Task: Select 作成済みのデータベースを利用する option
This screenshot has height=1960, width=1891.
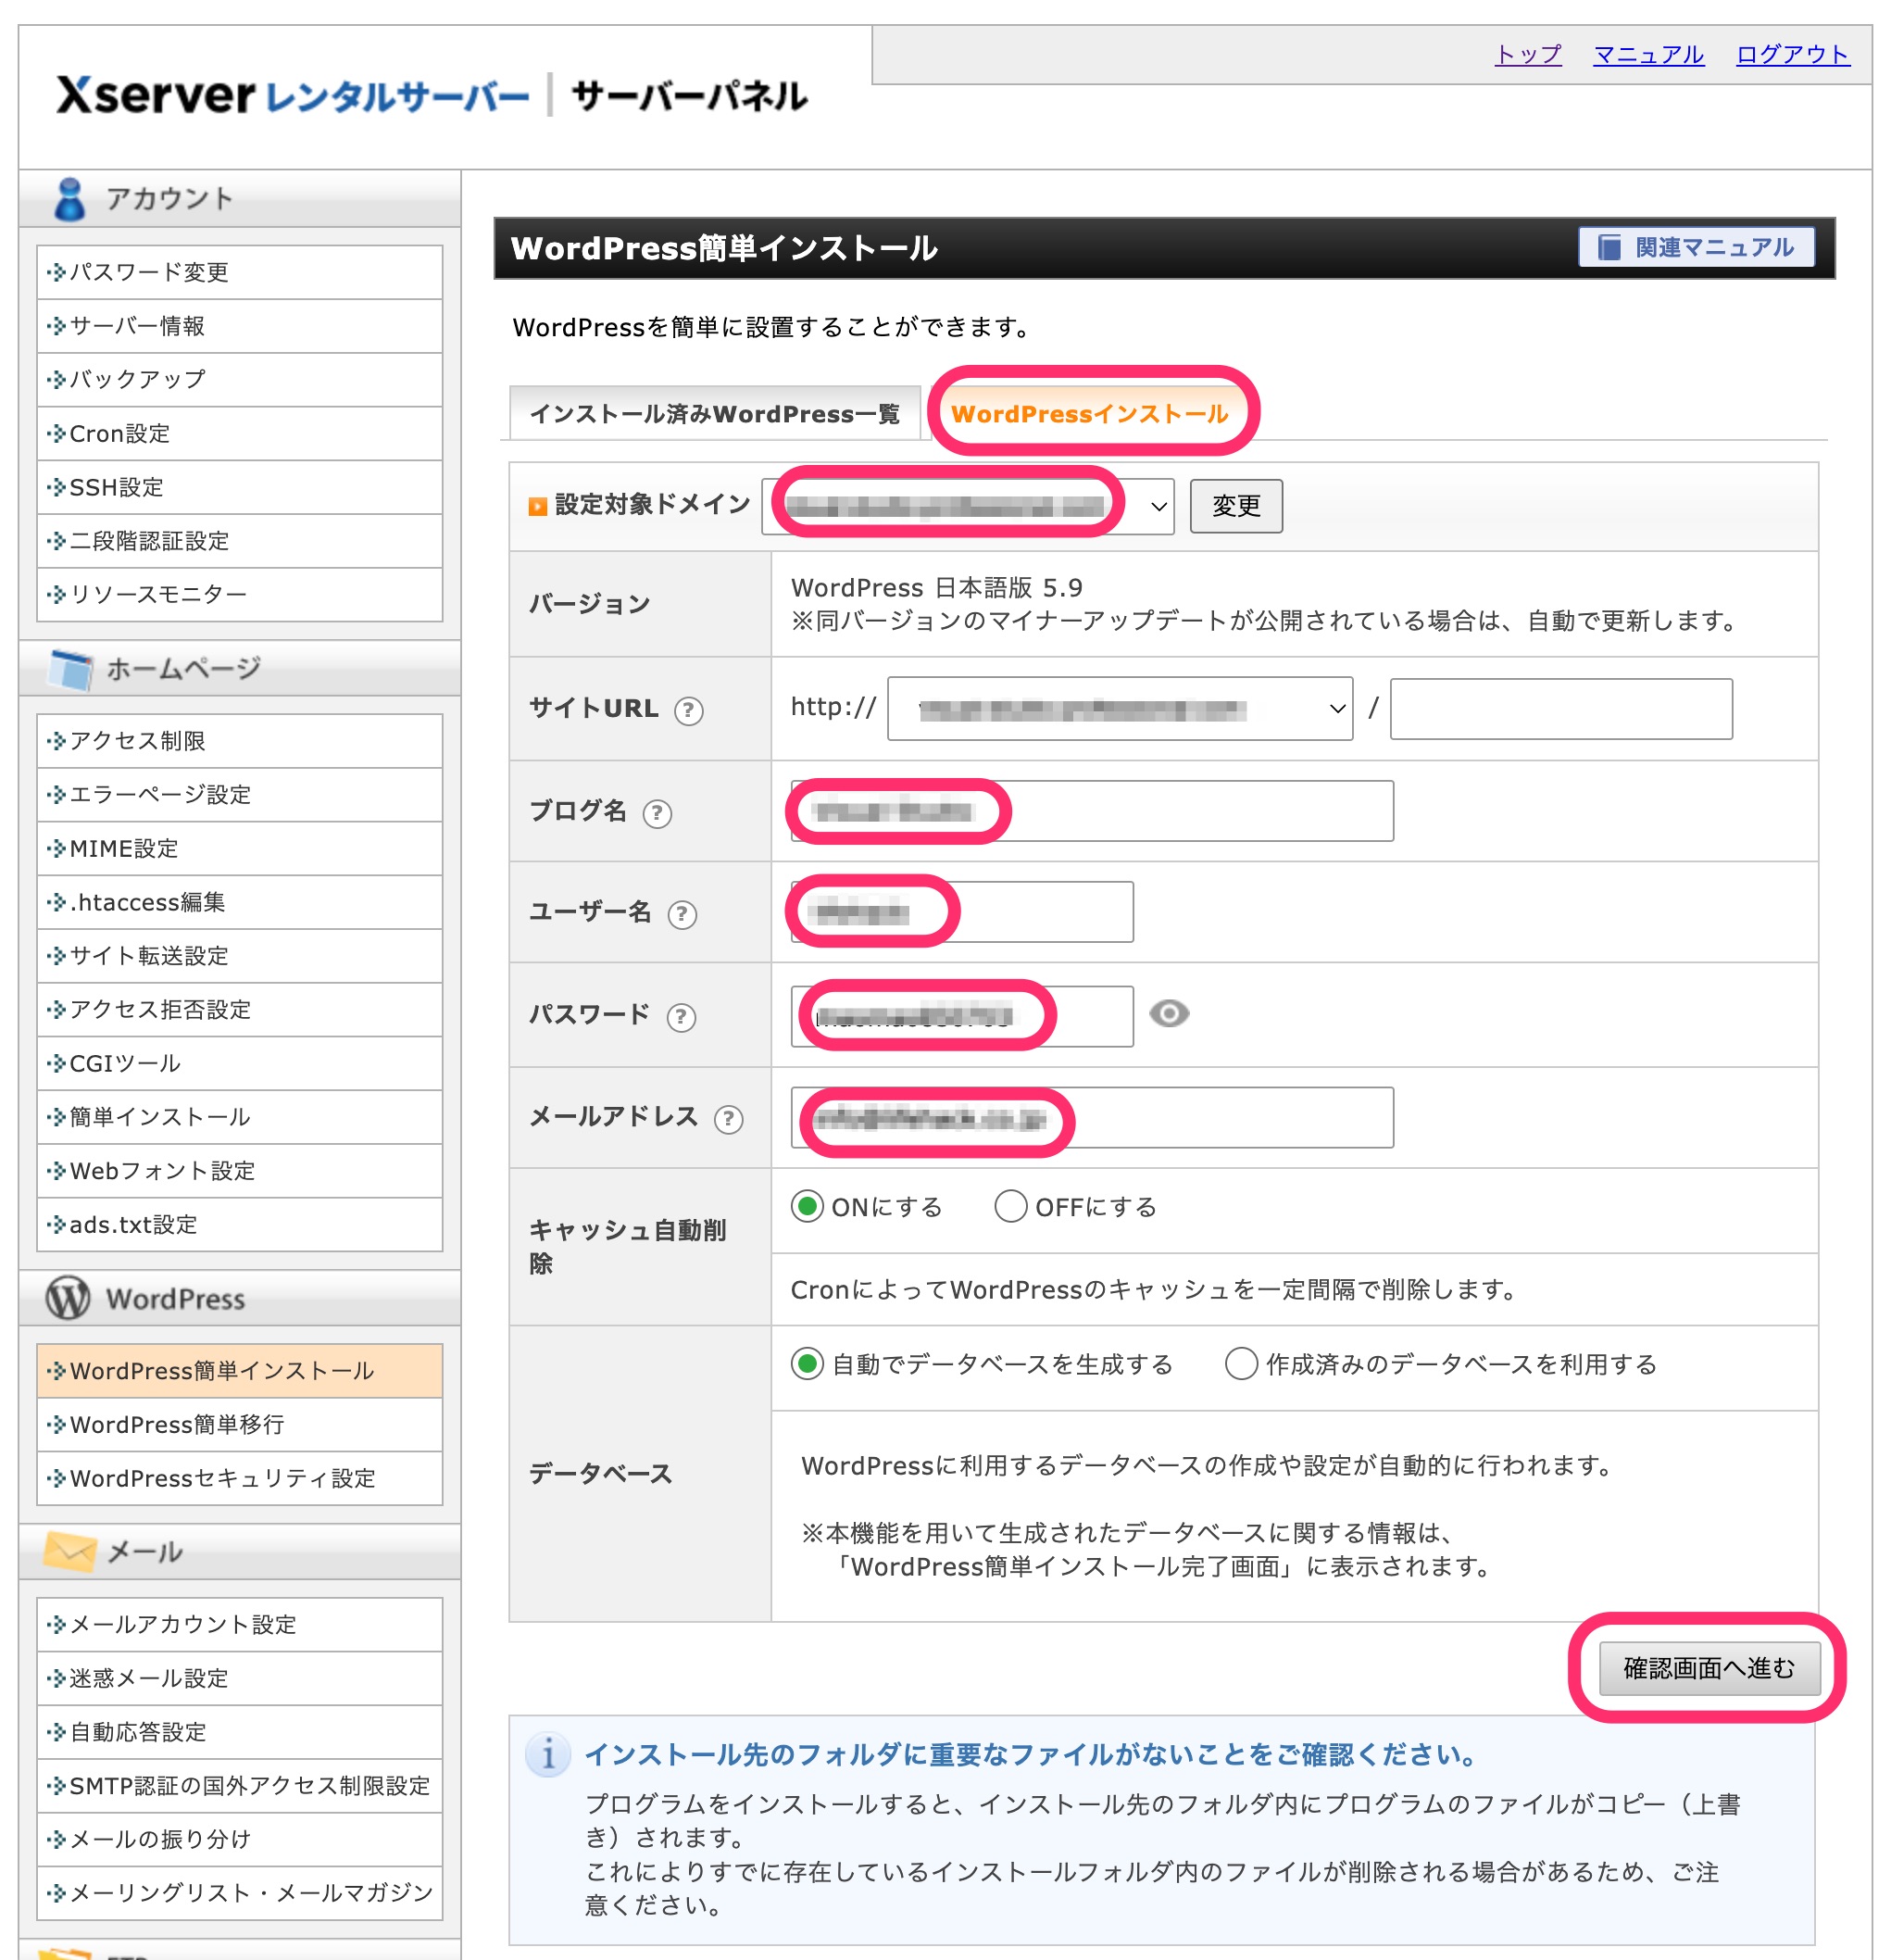Action: pyautogui.click(x=1241, y=1363)
